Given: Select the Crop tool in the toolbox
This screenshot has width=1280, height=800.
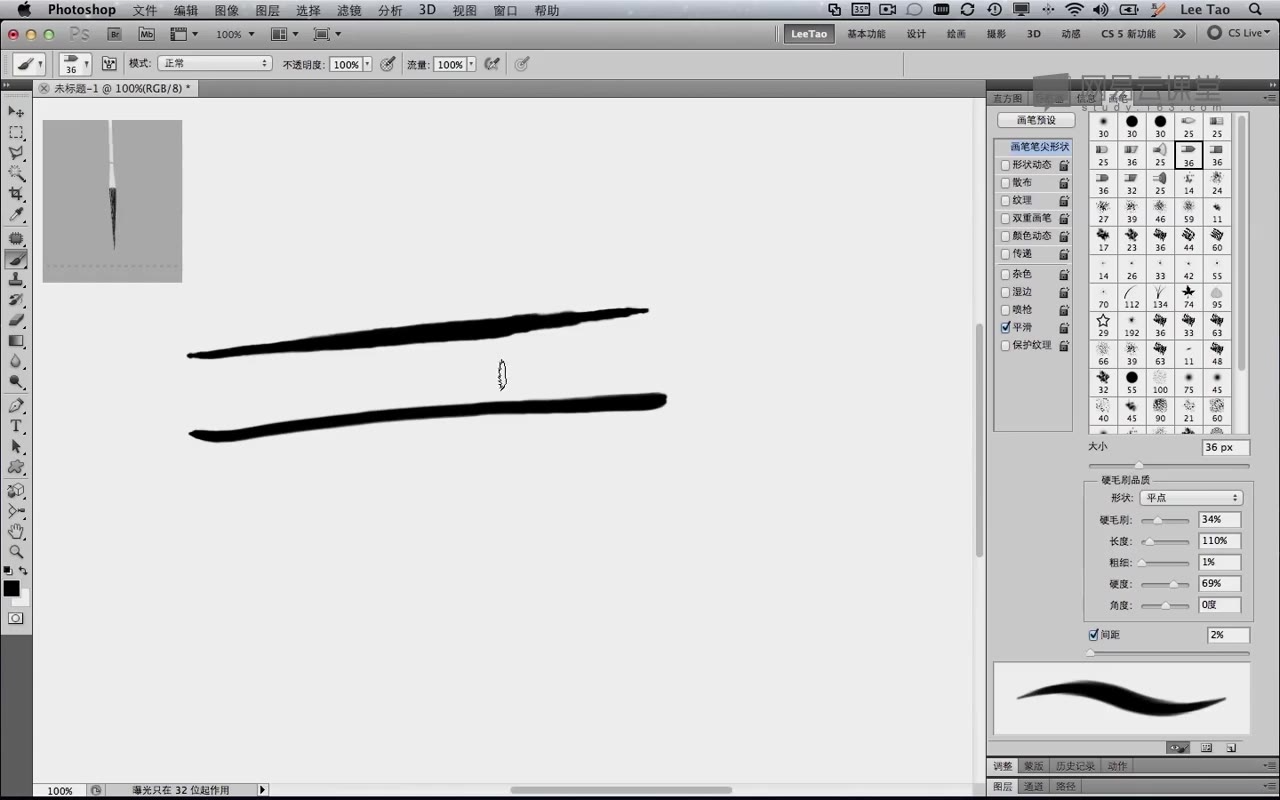Looking at the screenshot, I should [16, 194].
